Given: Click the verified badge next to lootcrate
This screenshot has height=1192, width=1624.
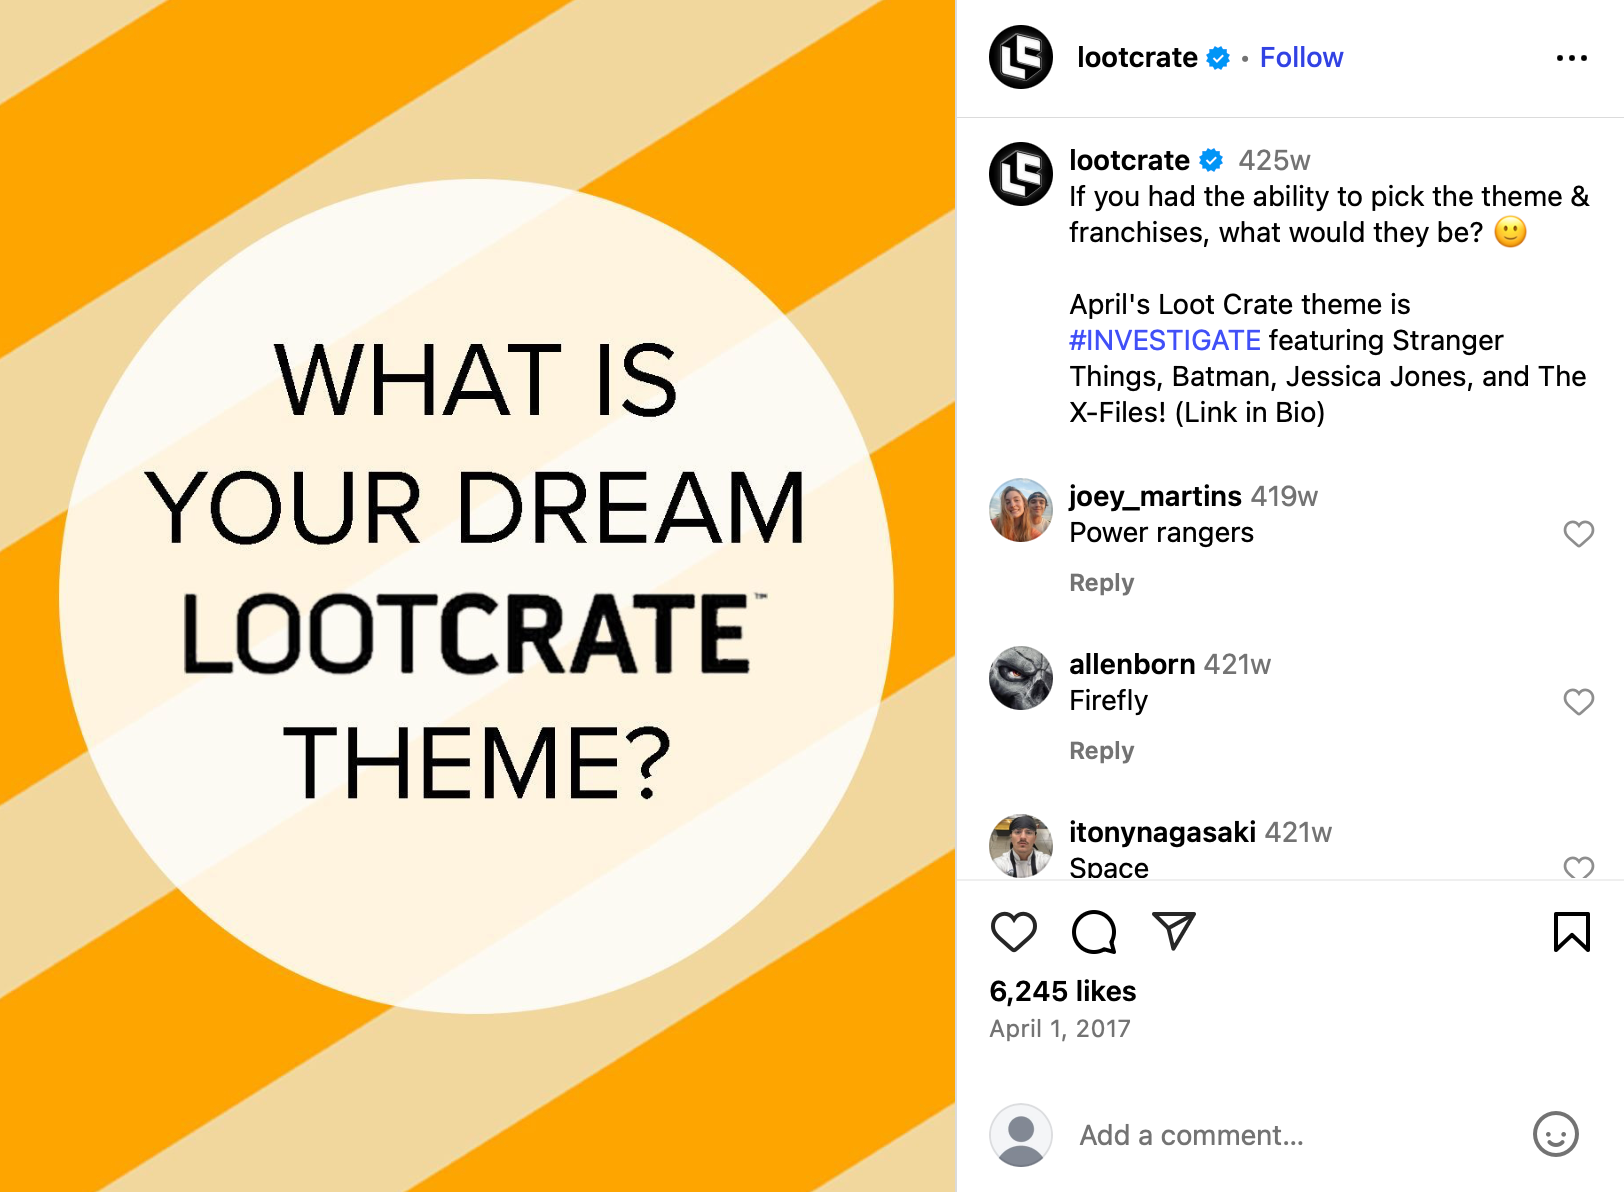Looking at the screenshot, I should tap(1217, 58).
